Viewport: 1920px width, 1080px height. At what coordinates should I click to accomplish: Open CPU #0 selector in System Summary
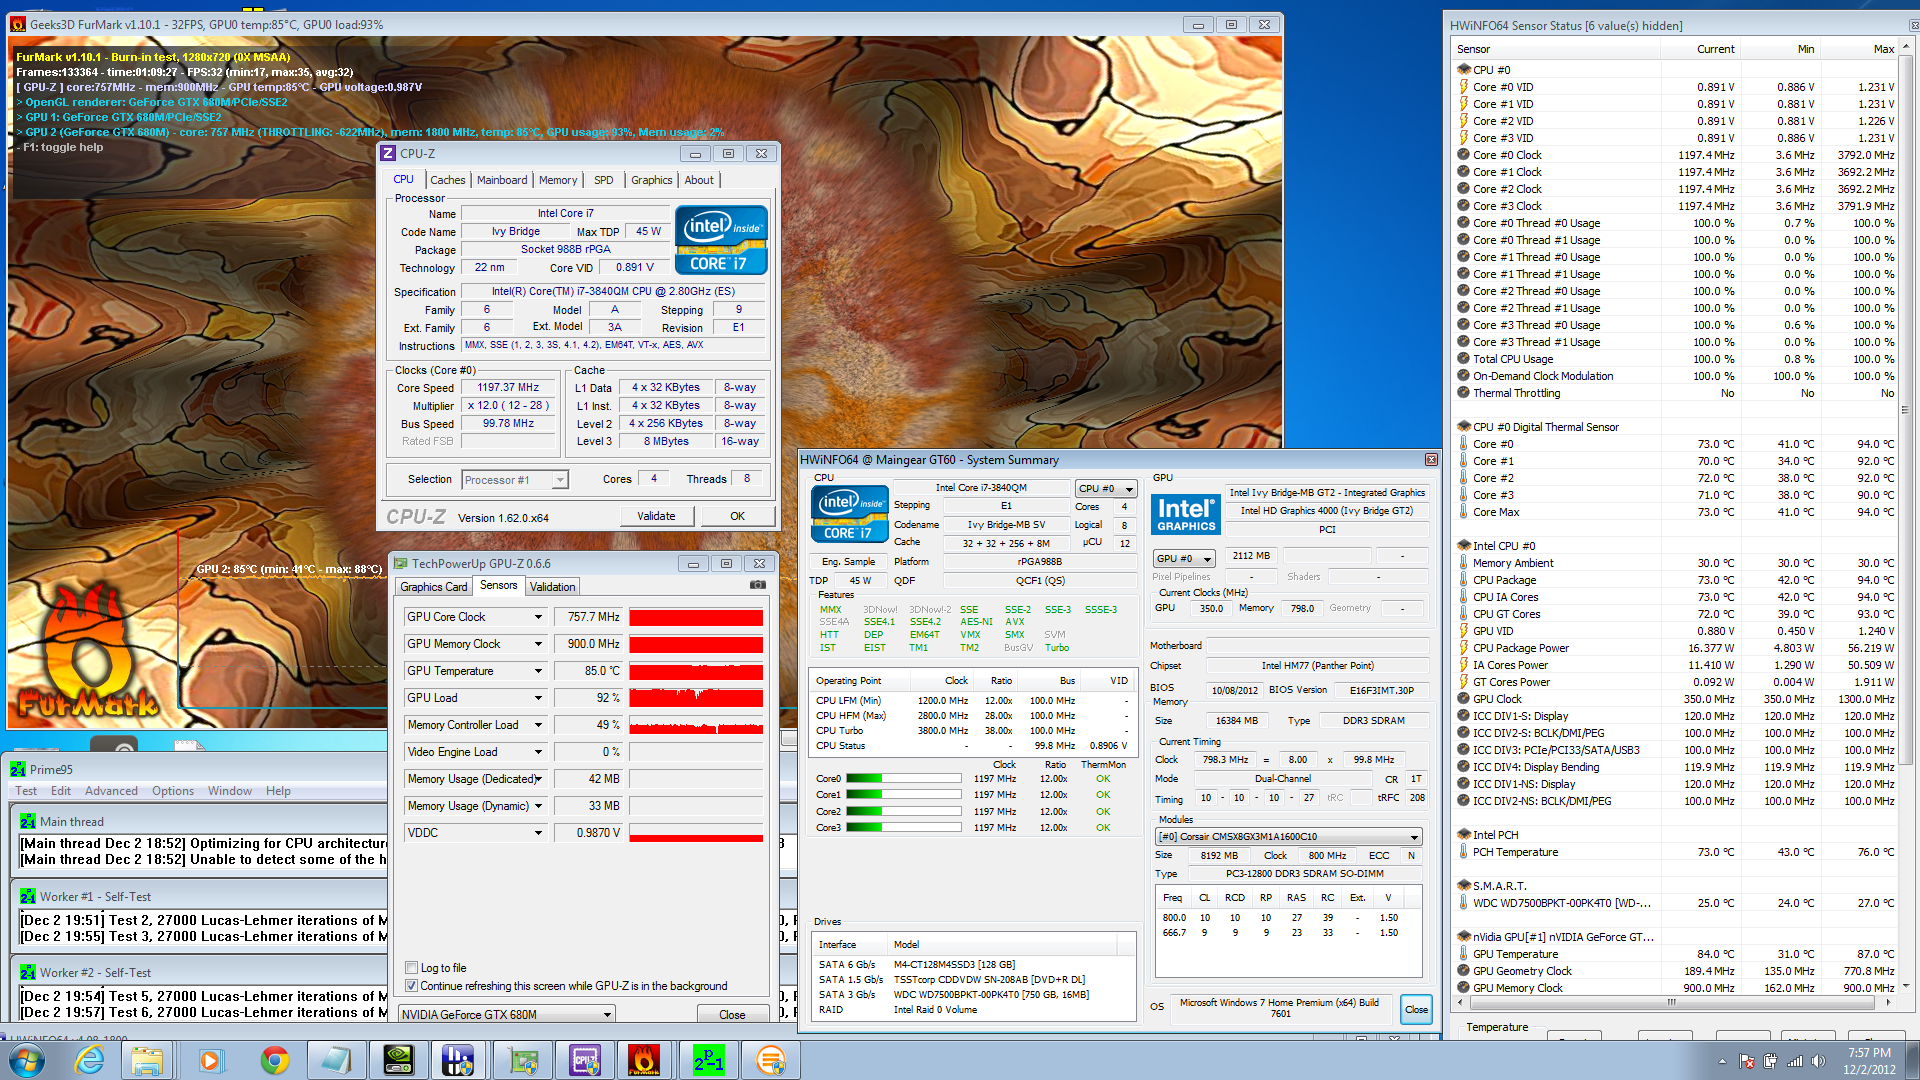tap(1106, 489)
